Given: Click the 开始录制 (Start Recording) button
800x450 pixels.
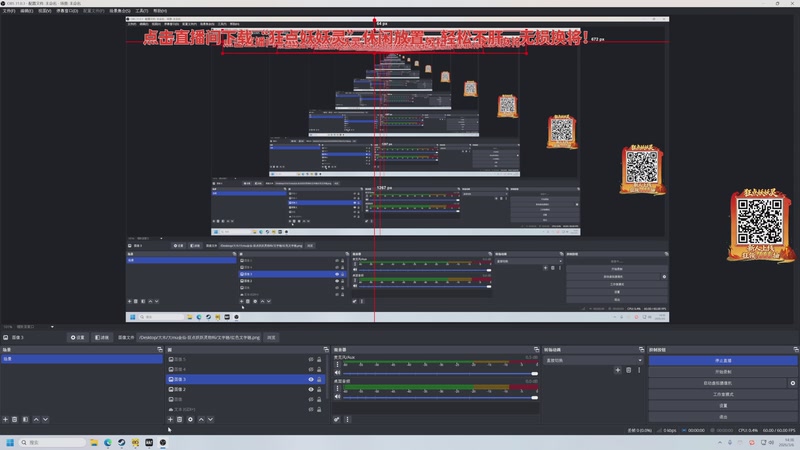Looking at the screenshot, I should [x=723, y=371].
